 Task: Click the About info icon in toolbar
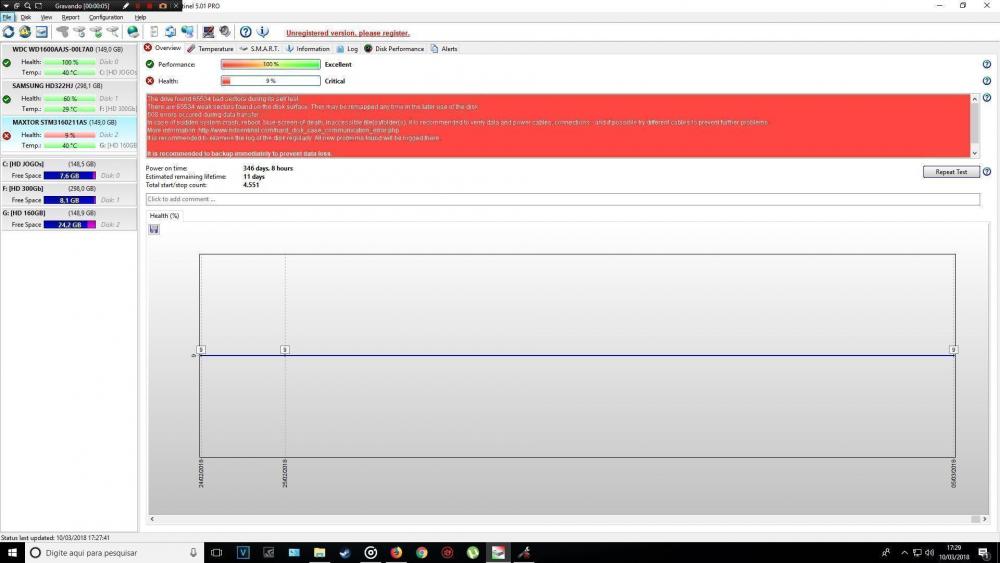pos(263,32)
